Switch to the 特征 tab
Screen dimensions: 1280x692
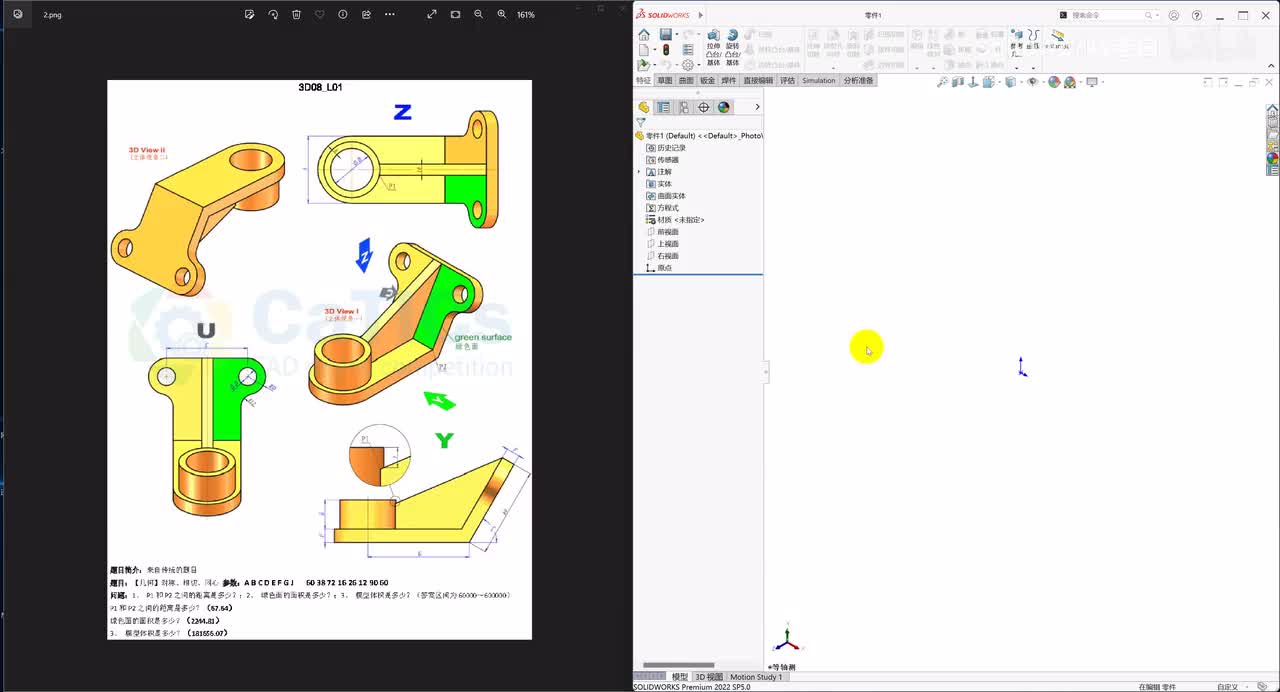[x=643, y=81]
